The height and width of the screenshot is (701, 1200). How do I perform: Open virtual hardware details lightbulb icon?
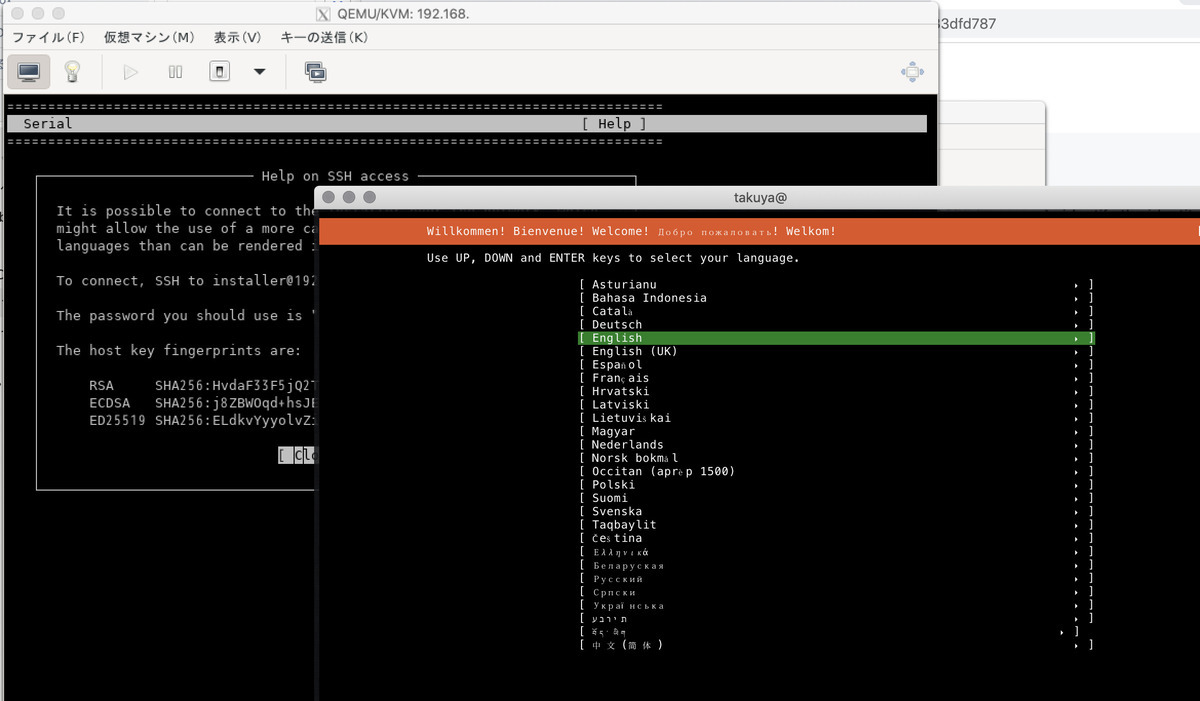pos(72,72)
